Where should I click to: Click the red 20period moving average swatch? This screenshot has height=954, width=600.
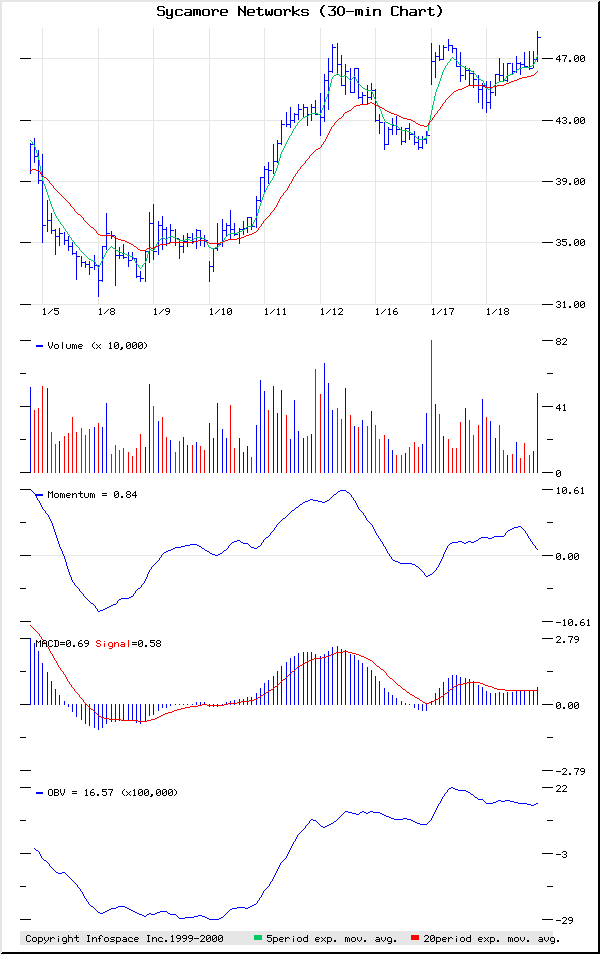click(415, 938)
